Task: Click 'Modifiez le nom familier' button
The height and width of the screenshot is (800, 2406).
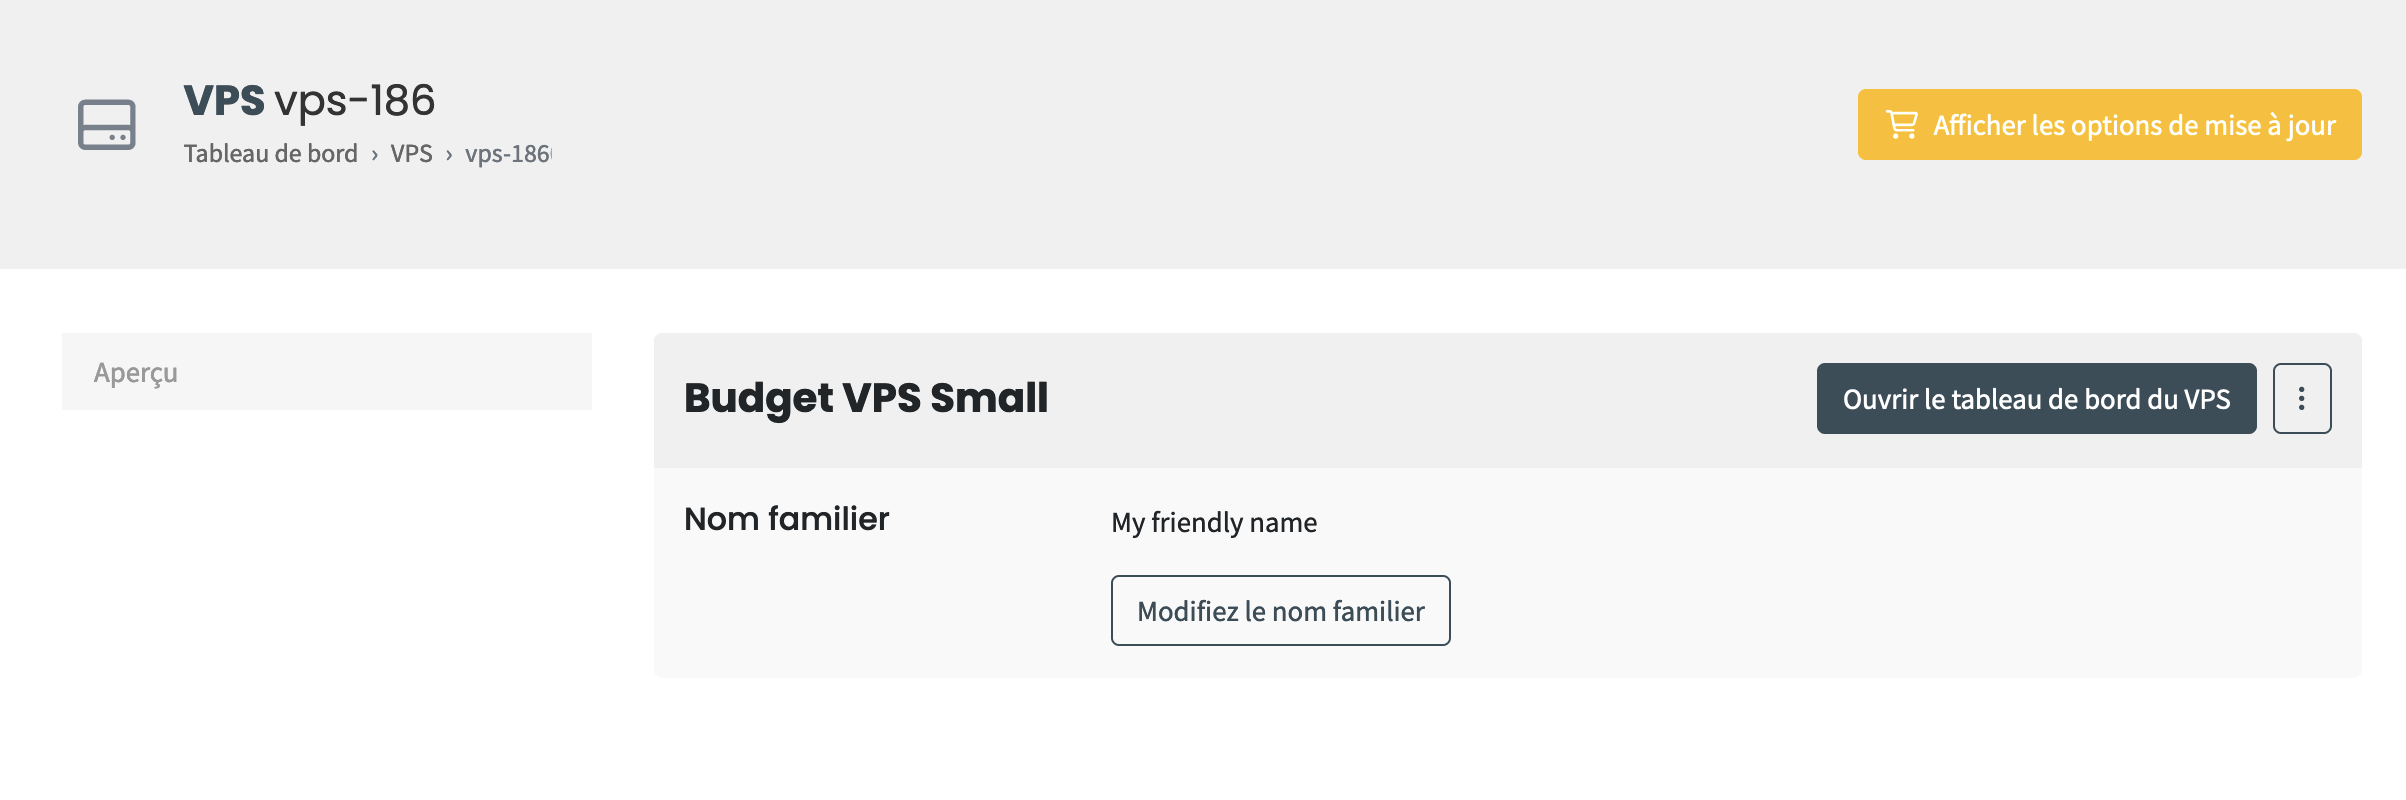Action: coord(1280,610)
